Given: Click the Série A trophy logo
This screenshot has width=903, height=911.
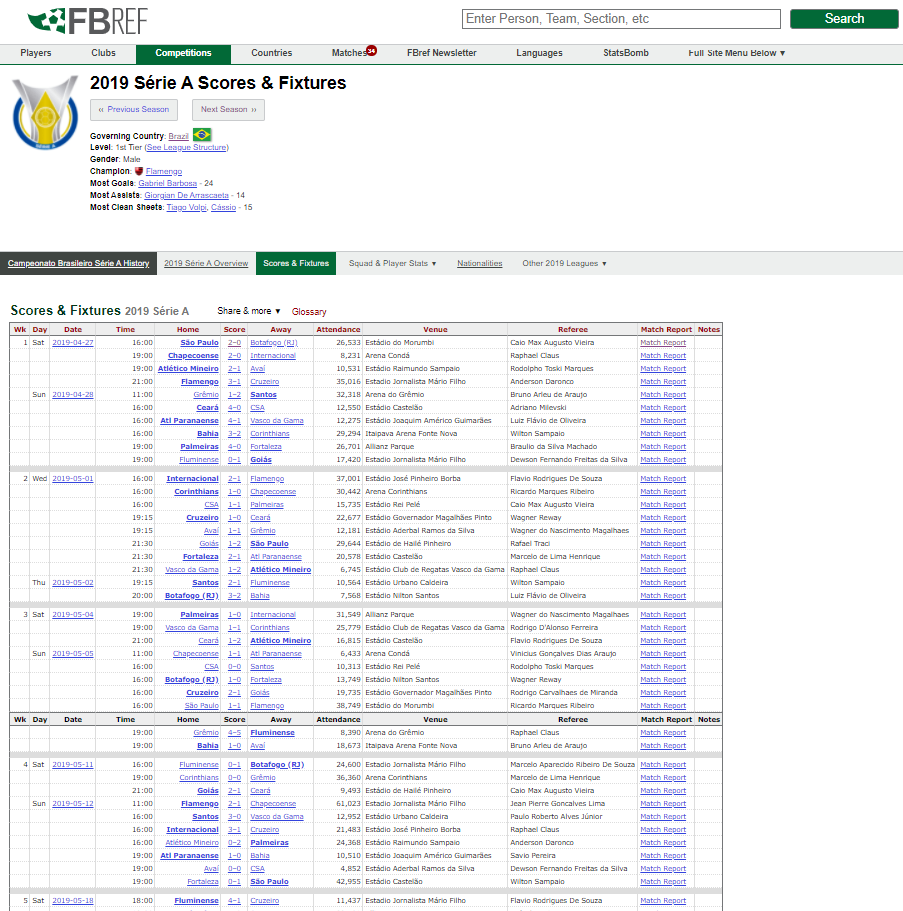Looking at the screenshot, I should (45, 112).
